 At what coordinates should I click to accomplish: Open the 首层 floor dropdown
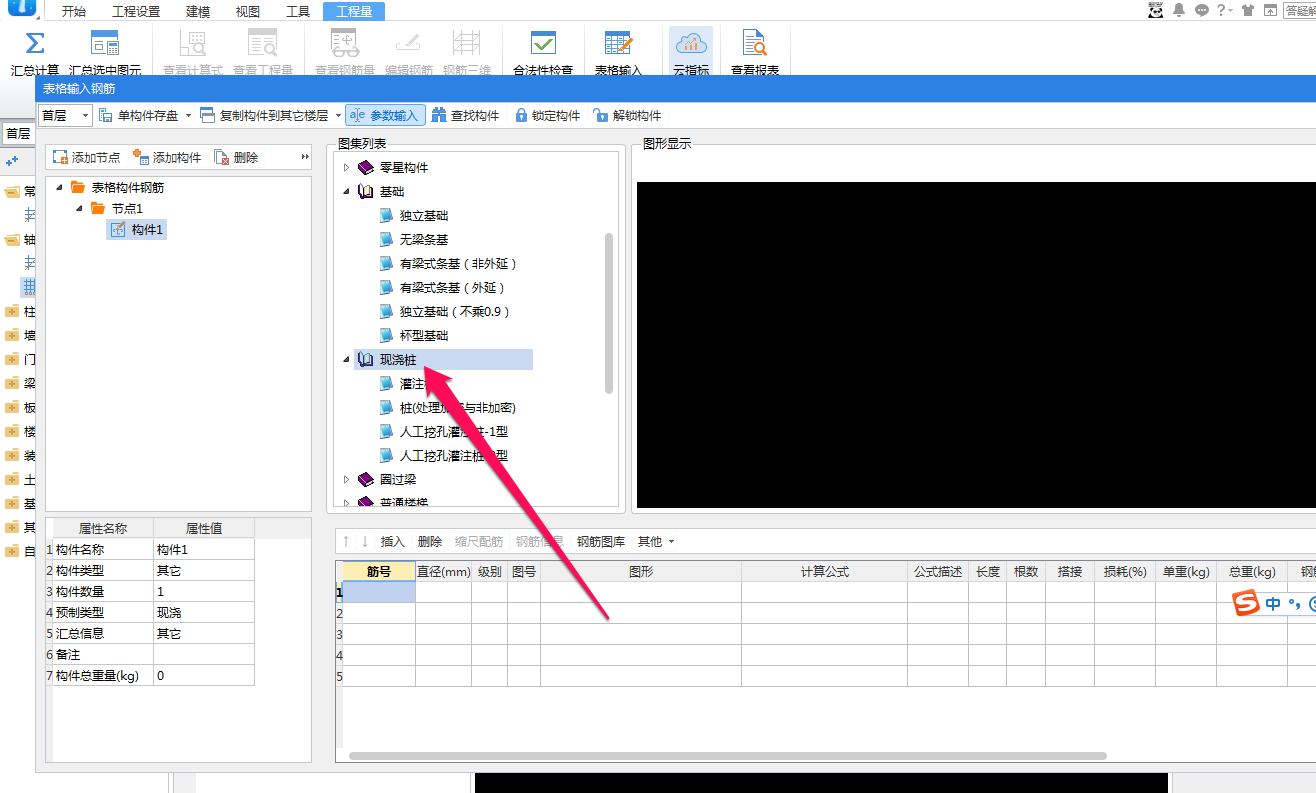point(65,116)
